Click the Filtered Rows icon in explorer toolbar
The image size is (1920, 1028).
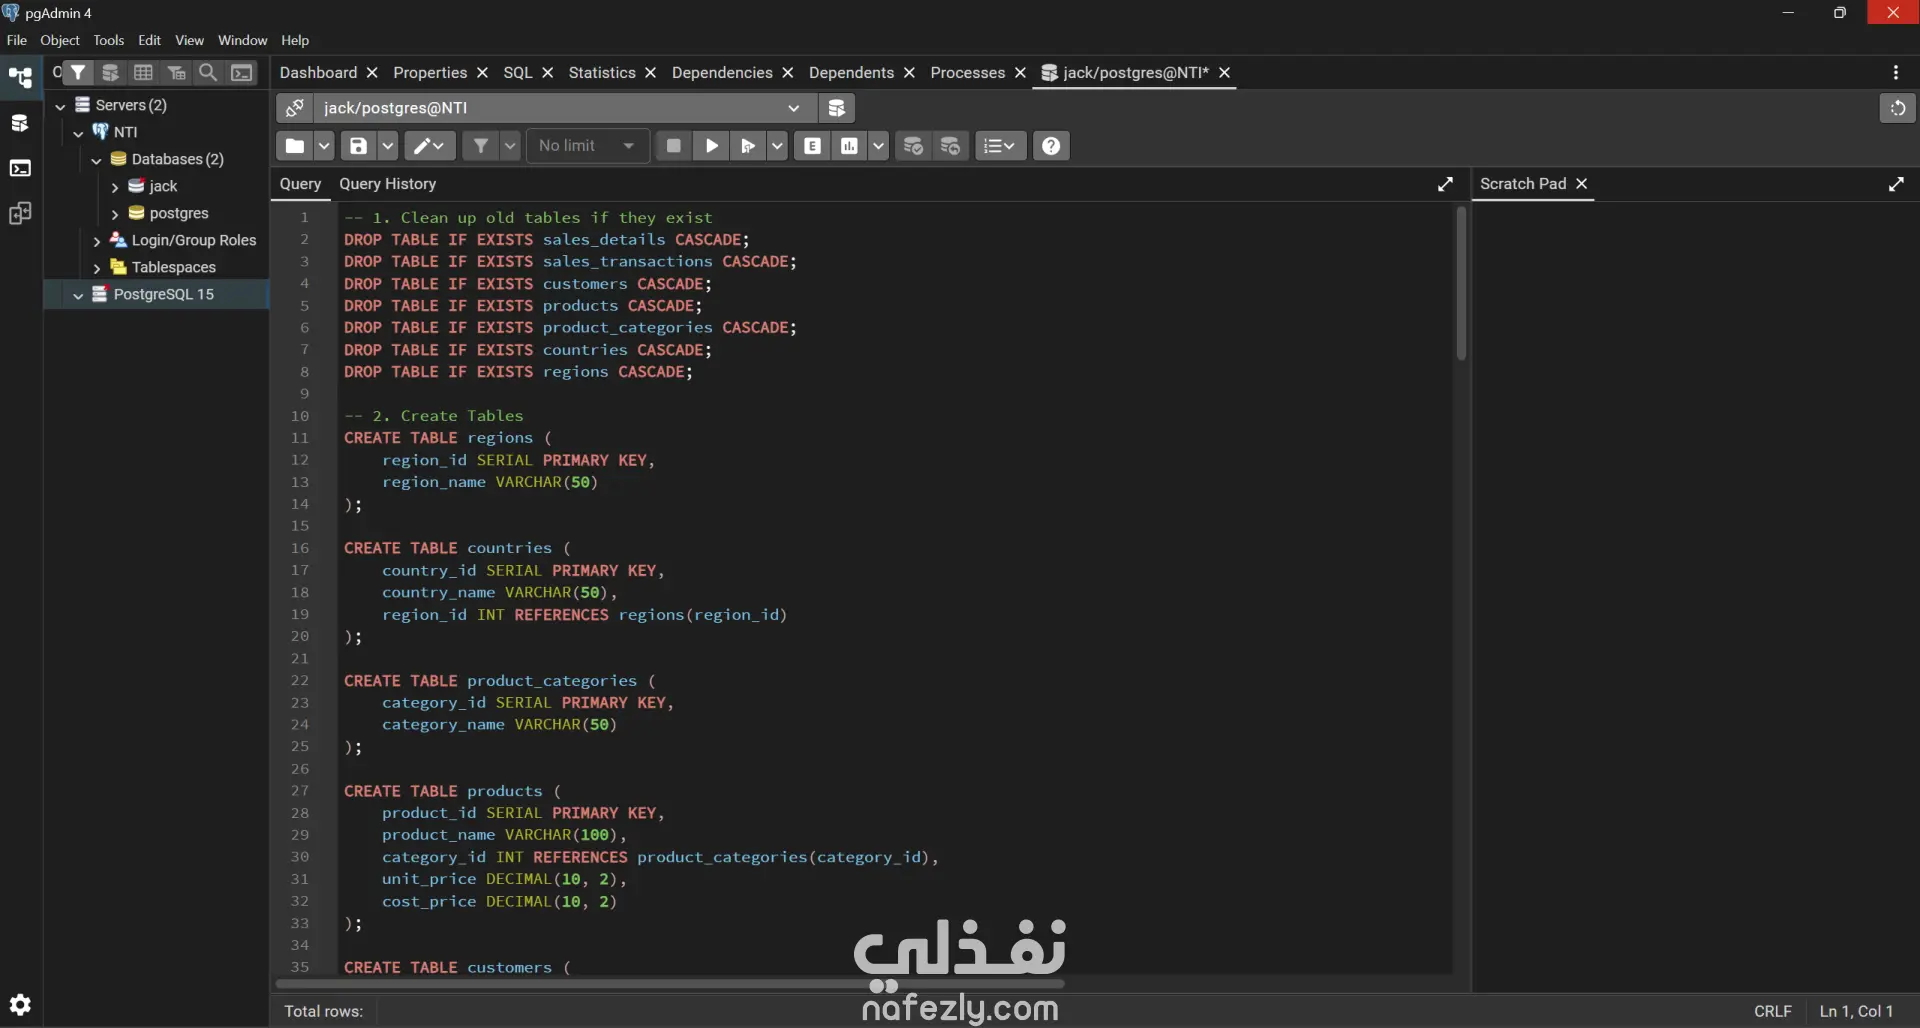click(x=176, y=72)
